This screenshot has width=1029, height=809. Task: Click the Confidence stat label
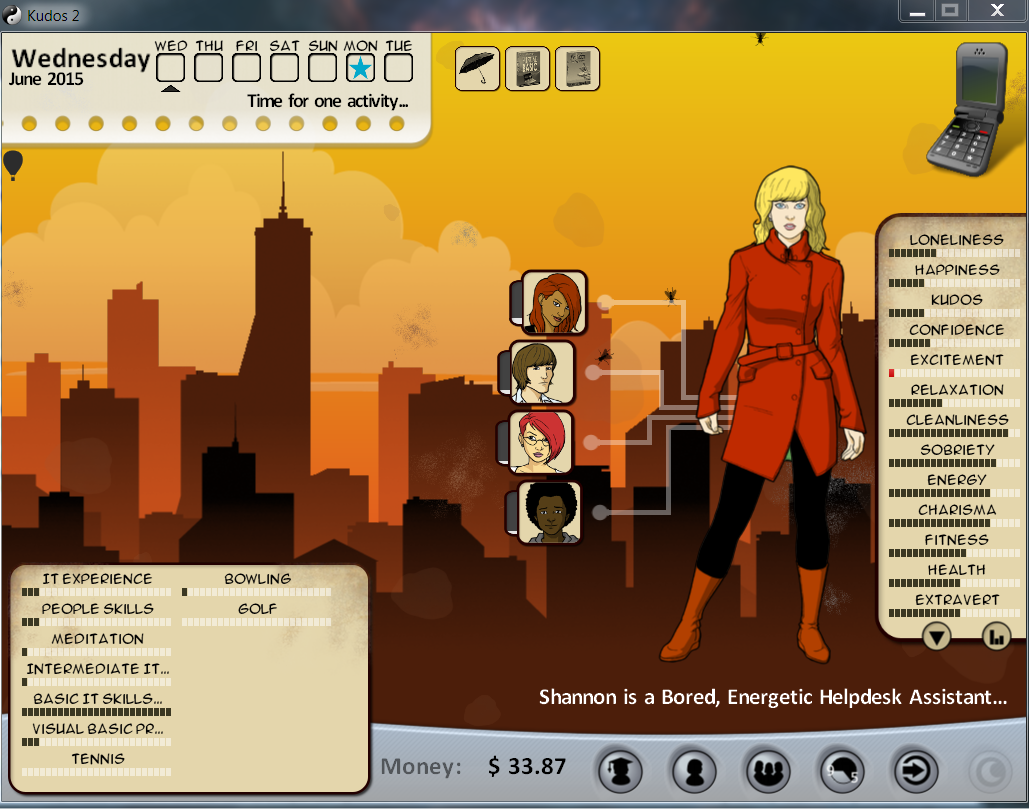[956, 330]
